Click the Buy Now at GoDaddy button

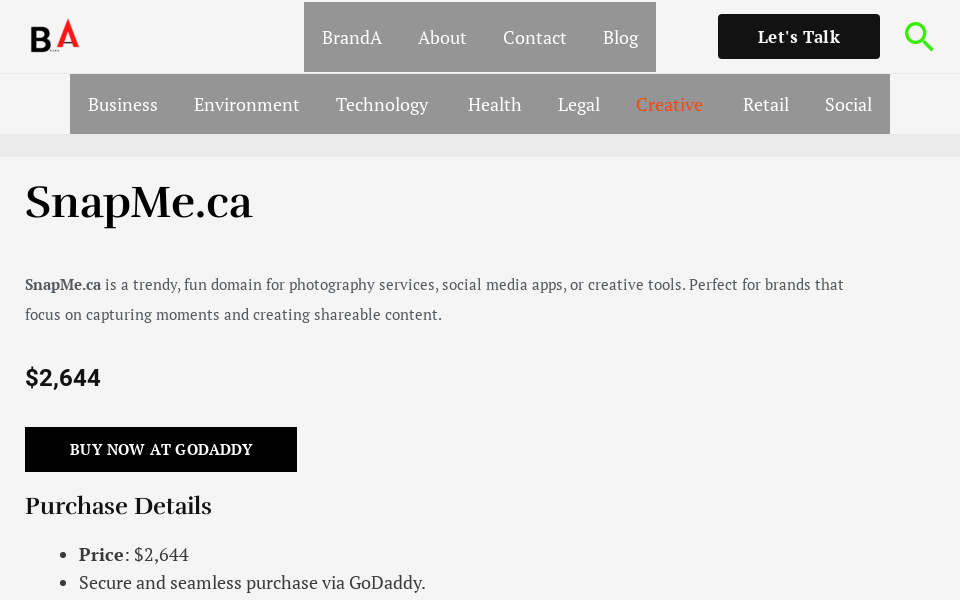tap(160, 449)
